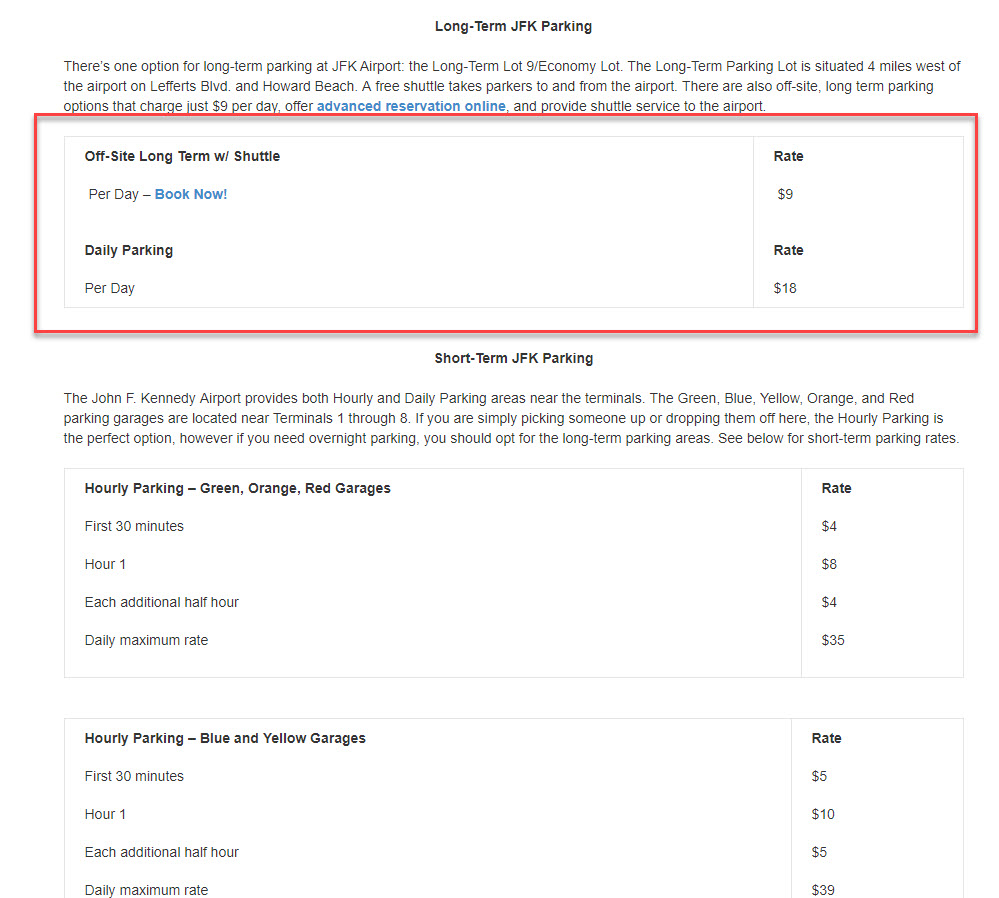Click Each additional half hour in Blue and Yellow table

161,852
